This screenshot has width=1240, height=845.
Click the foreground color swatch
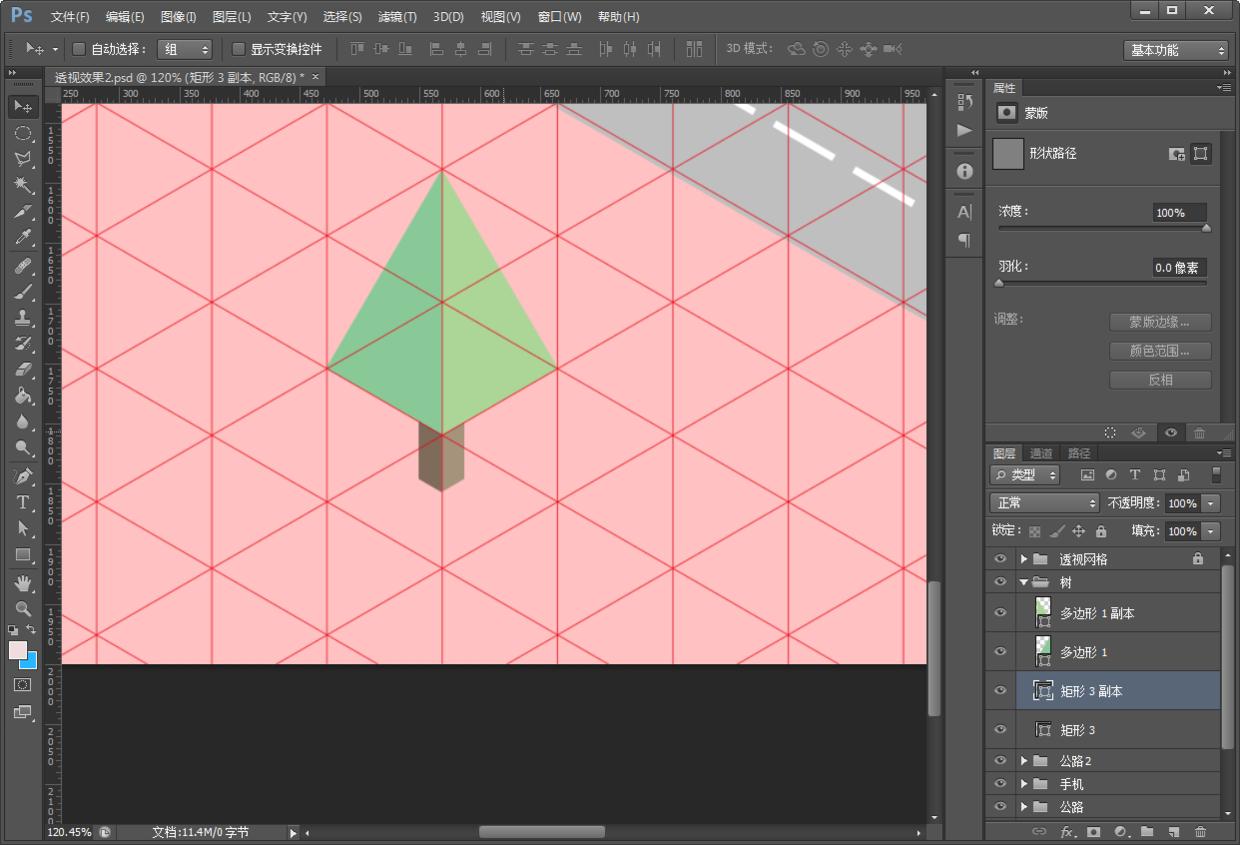[18, 651]
